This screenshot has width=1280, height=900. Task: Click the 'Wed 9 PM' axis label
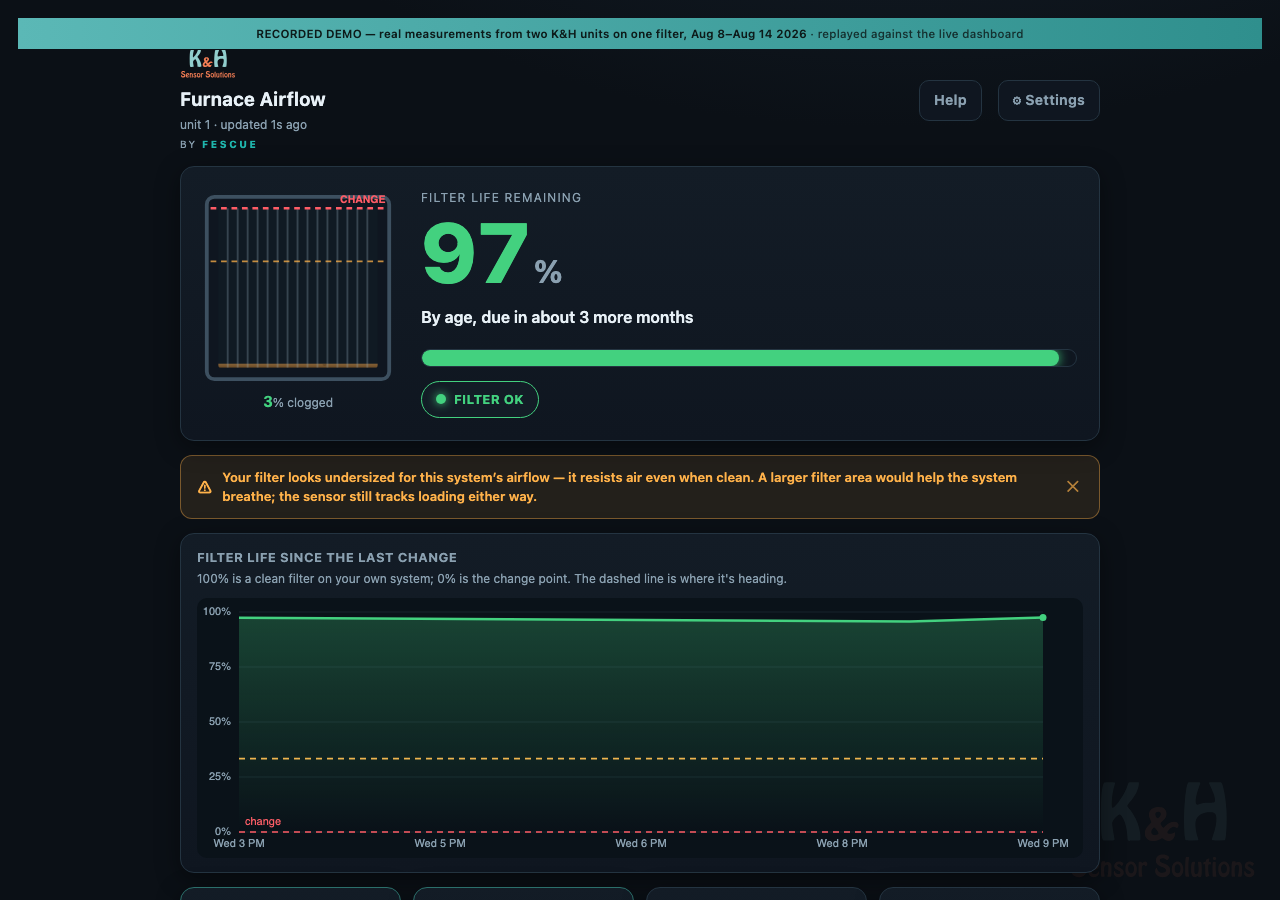click(x=1043, y=843)
